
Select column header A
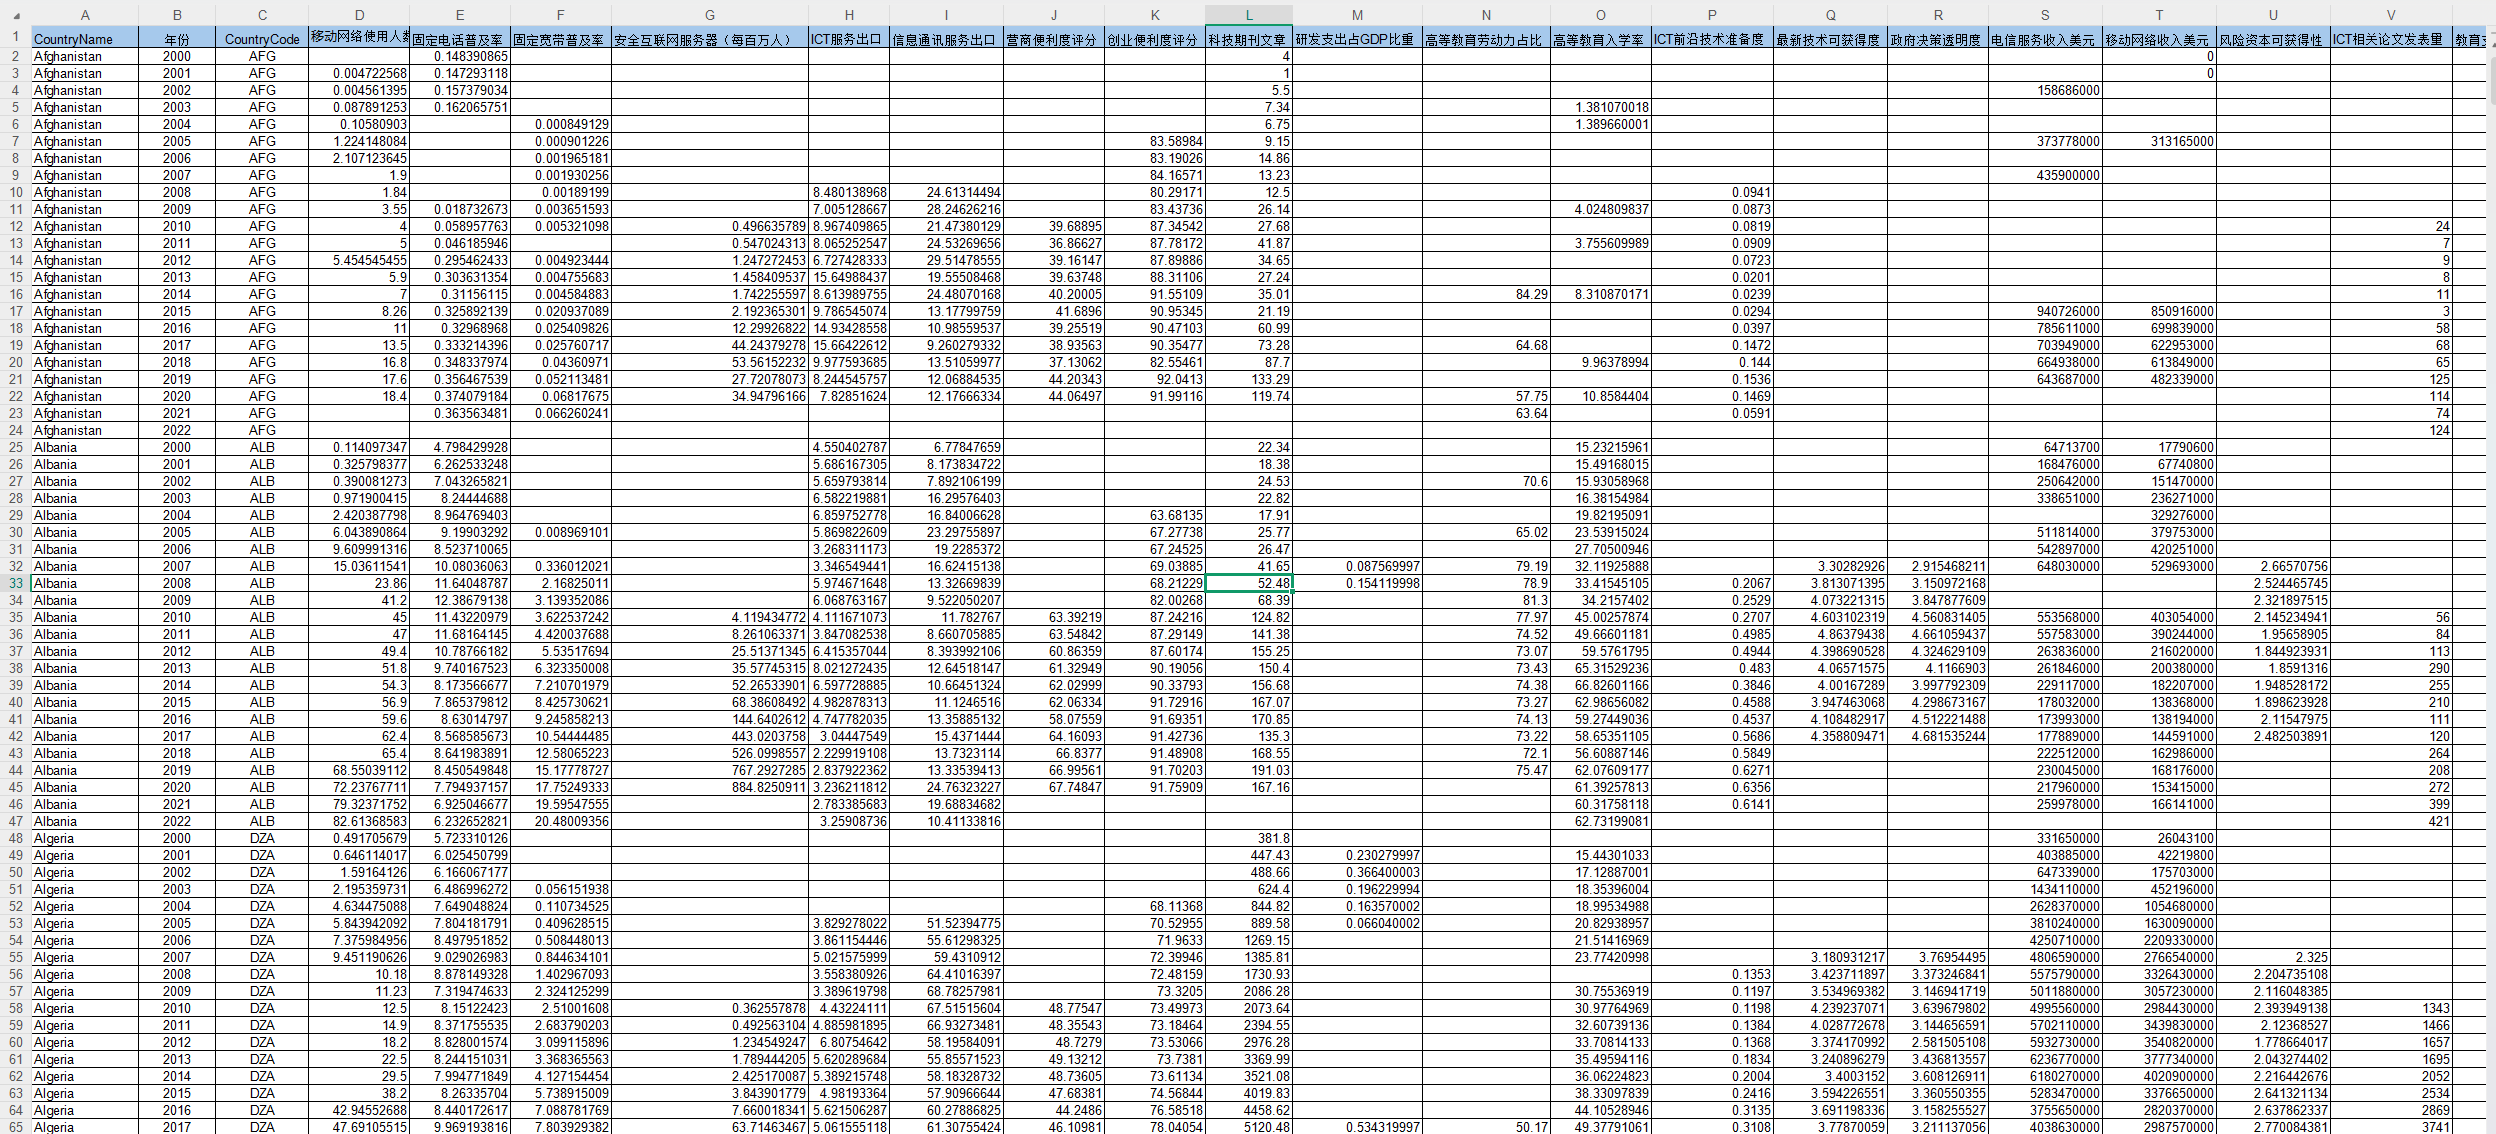click(x=85, y=15)
